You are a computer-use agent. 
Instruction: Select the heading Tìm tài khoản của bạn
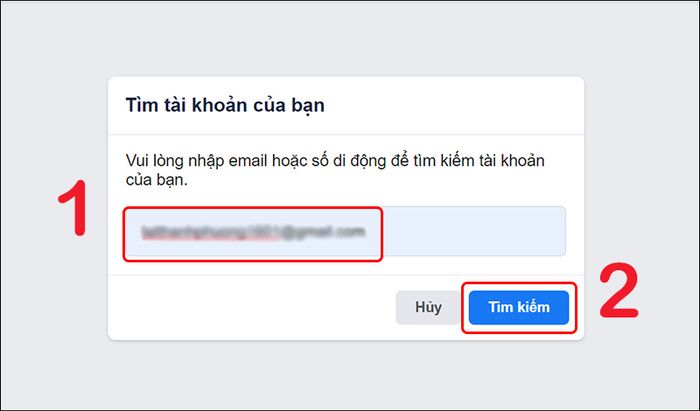[x=225, y=105]
